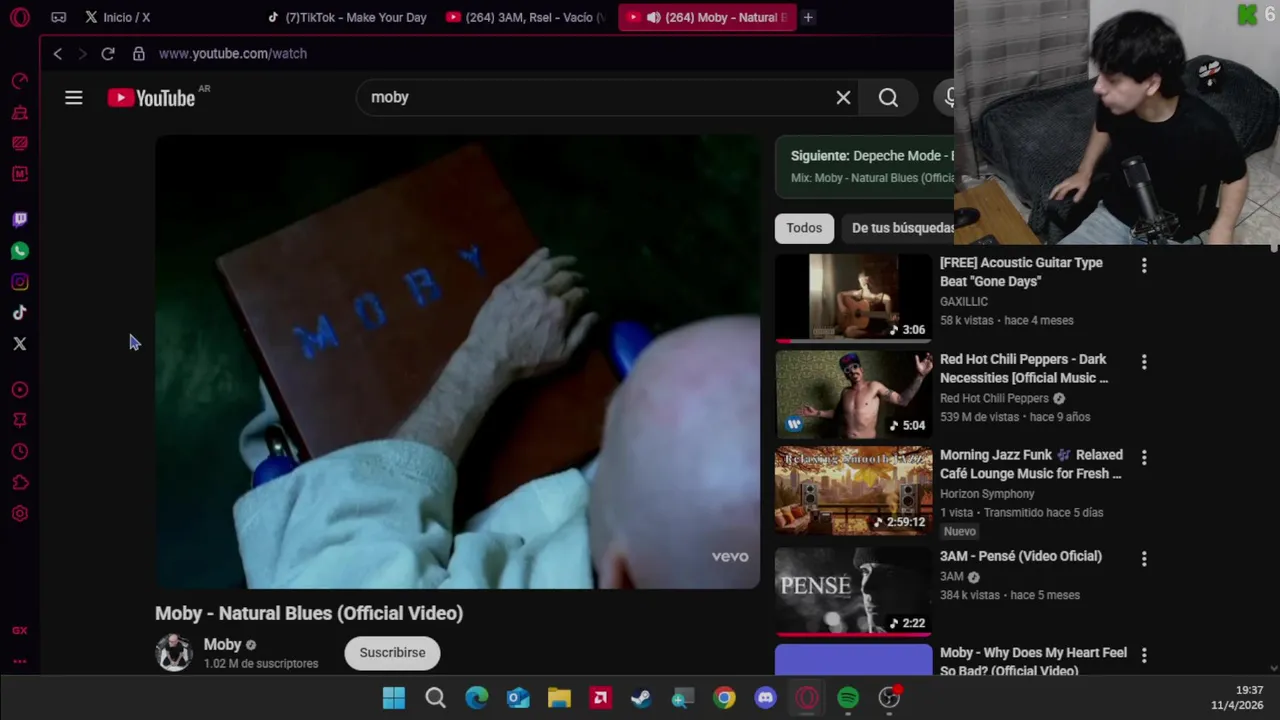Open more options for Morning Jazz Funk video
Image resolution: width=1280 pixels, height=720 pixels.
click(1144, 457)
